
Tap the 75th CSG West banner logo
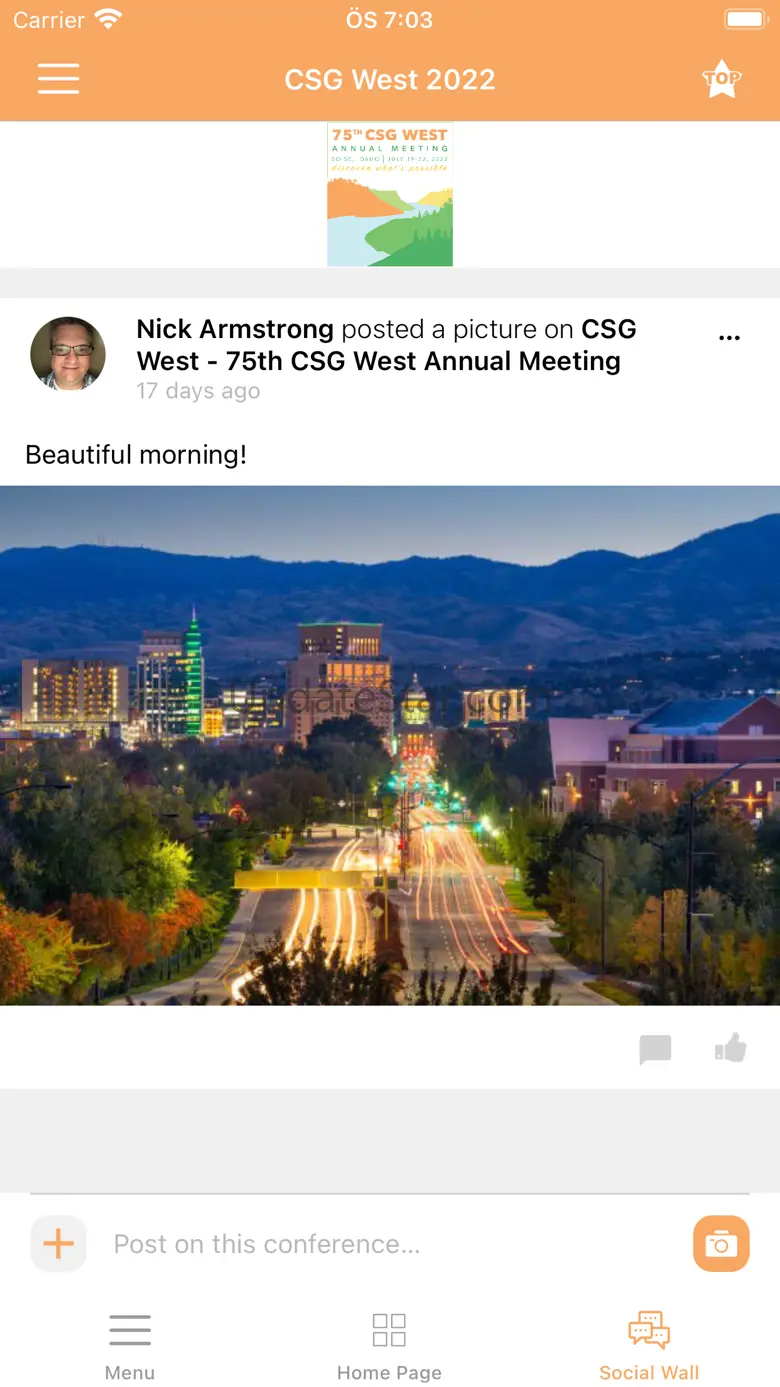click(390, 194)
